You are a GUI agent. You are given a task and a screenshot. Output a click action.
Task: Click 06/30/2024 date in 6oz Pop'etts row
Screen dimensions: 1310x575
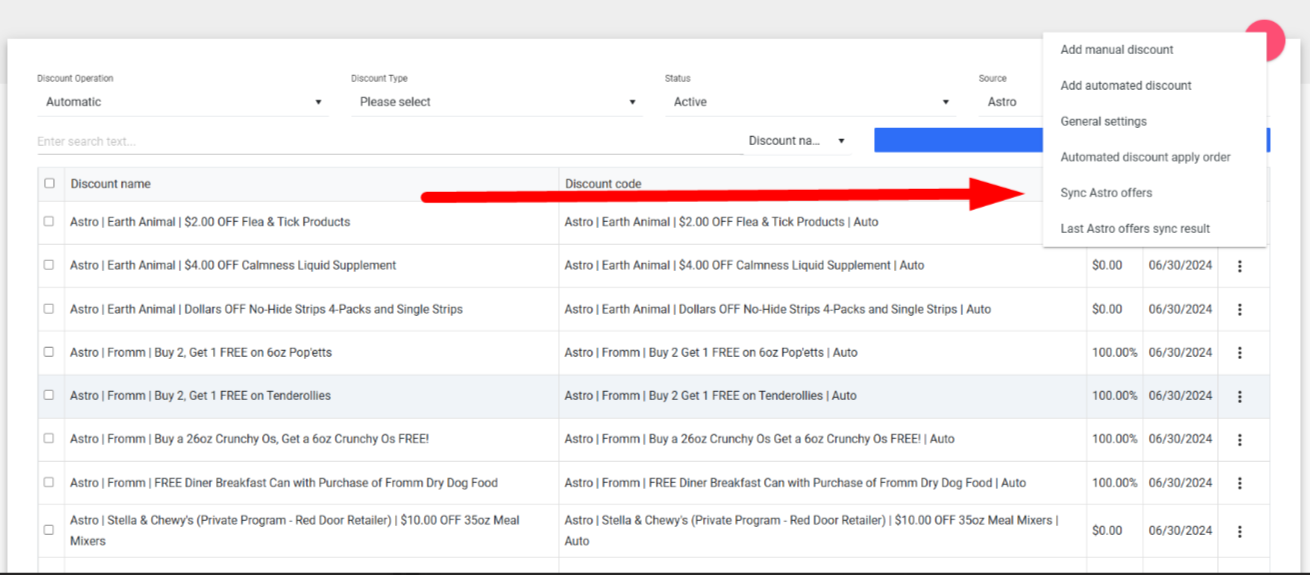[x=1179, y=352]
